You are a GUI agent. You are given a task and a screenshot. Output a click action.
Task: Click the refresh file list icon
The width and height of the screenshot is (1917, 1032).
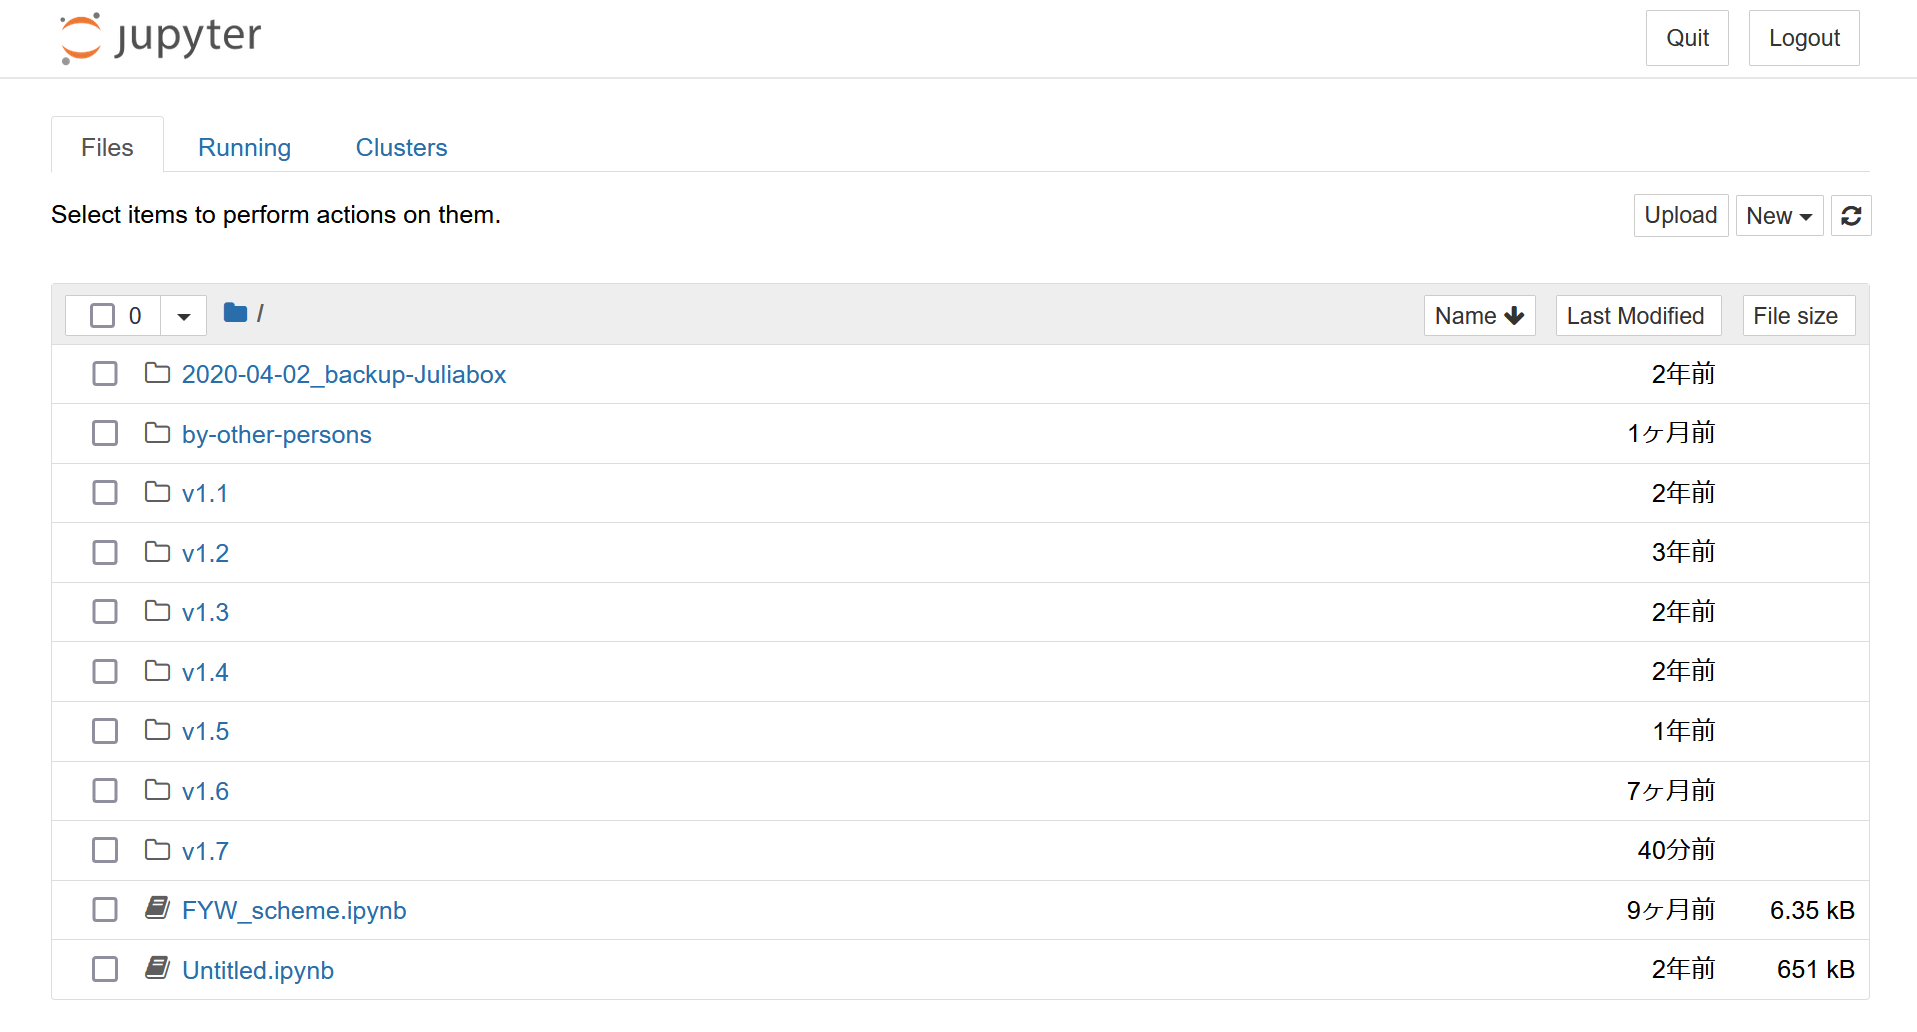(1850, 216)
